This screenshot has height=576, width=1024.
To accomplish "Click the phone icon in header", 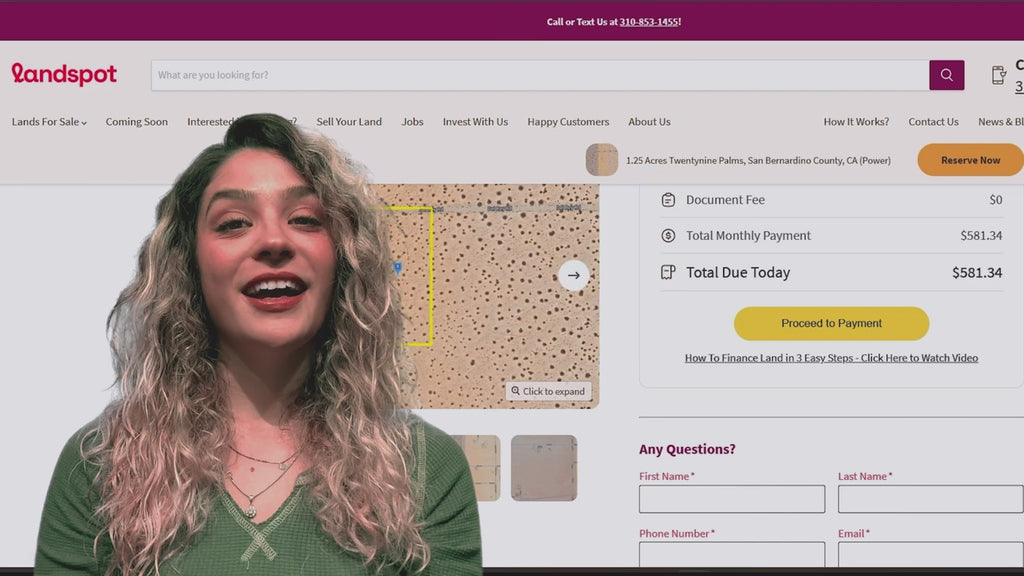I will coord(998,75).
